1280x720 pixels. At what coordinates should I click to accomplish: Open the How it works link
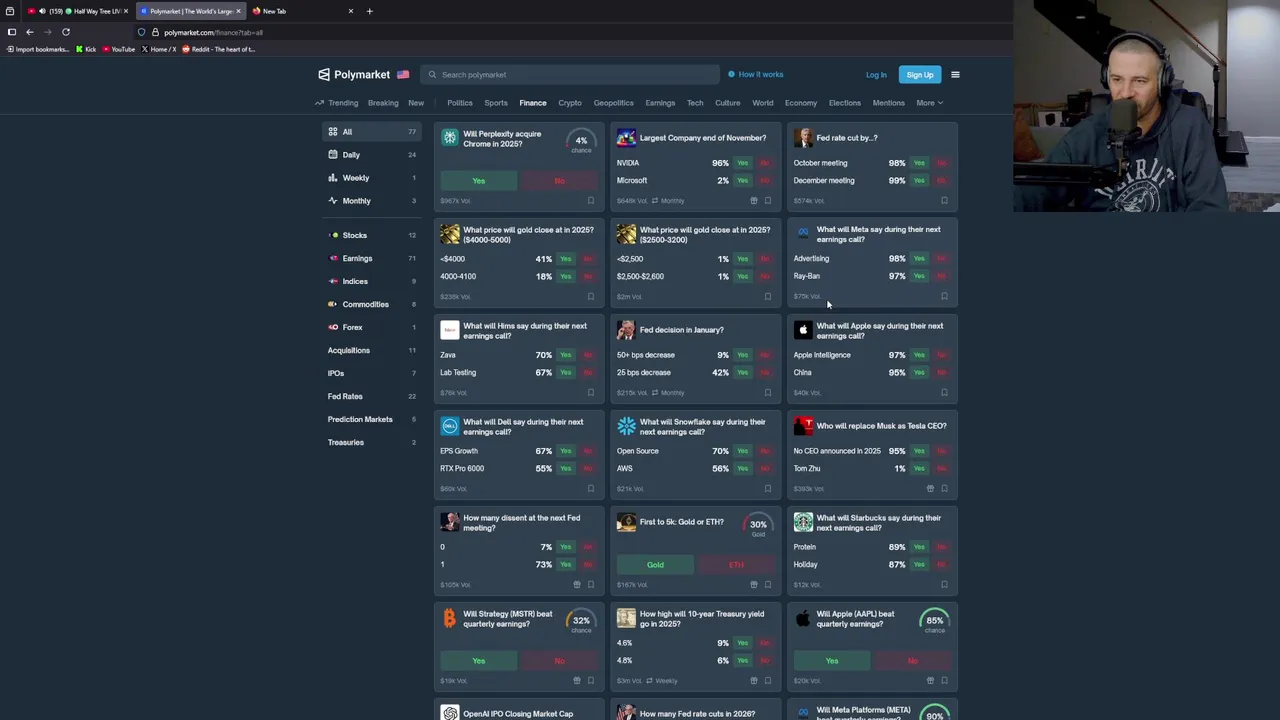[x=756, y=74]
